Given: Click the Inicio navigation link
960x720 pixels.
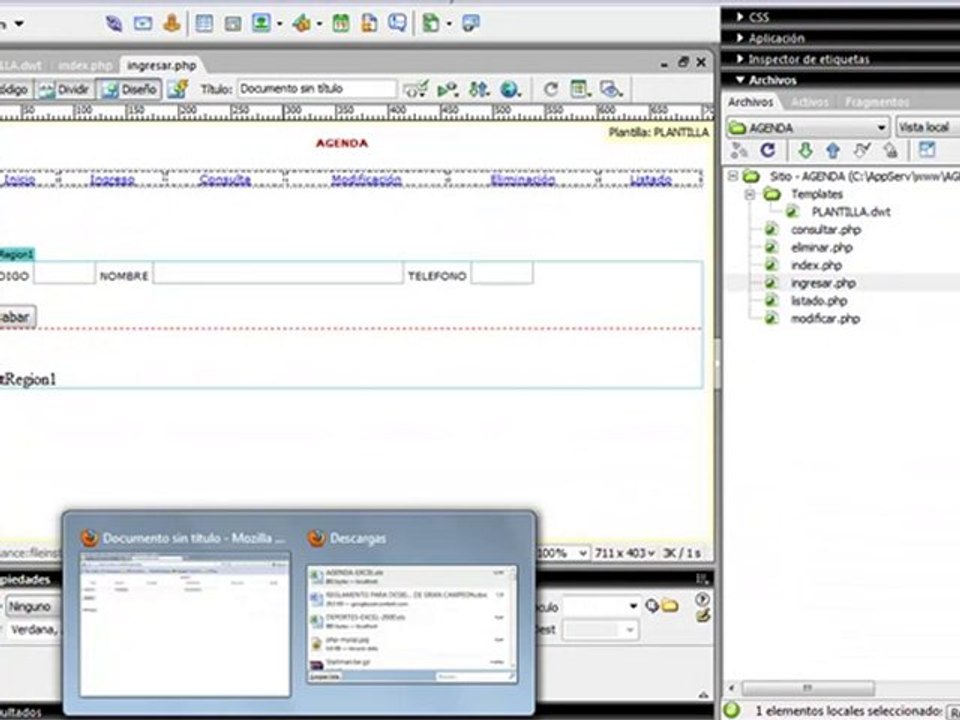Looking at the screenshot, I should 20,179.
